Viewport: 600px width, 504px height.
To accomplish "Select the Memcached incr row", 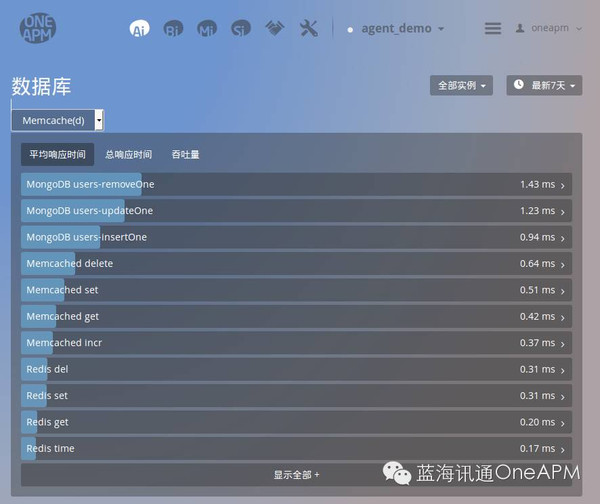I will click(x=297, y=343).
